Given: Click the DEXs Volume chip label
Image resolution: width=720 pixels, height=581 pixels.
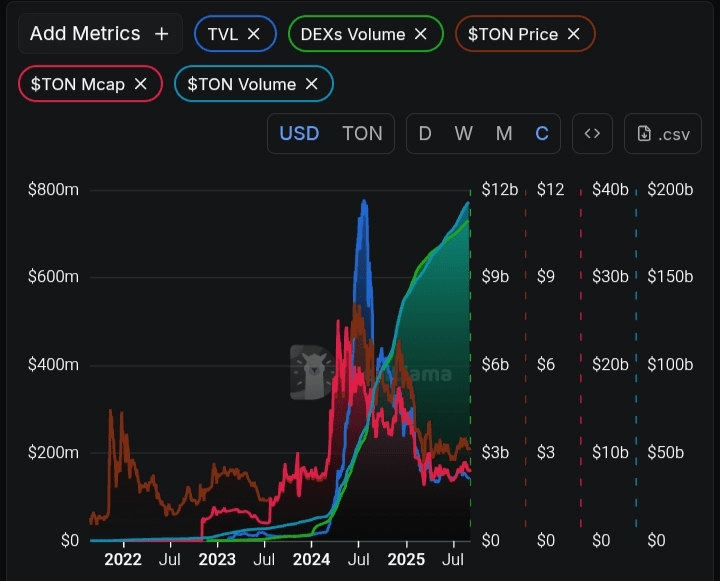Looking at the screenshot, I should [x=353, y=34].
